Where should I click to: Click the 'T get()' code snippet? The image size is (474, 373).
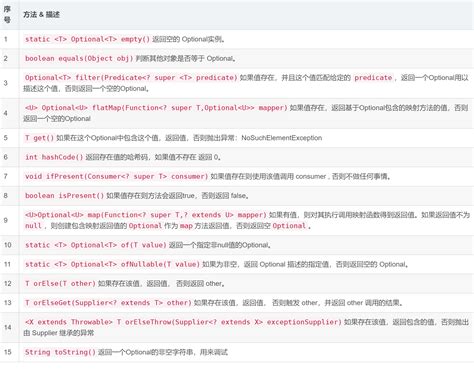coord(39,138)
